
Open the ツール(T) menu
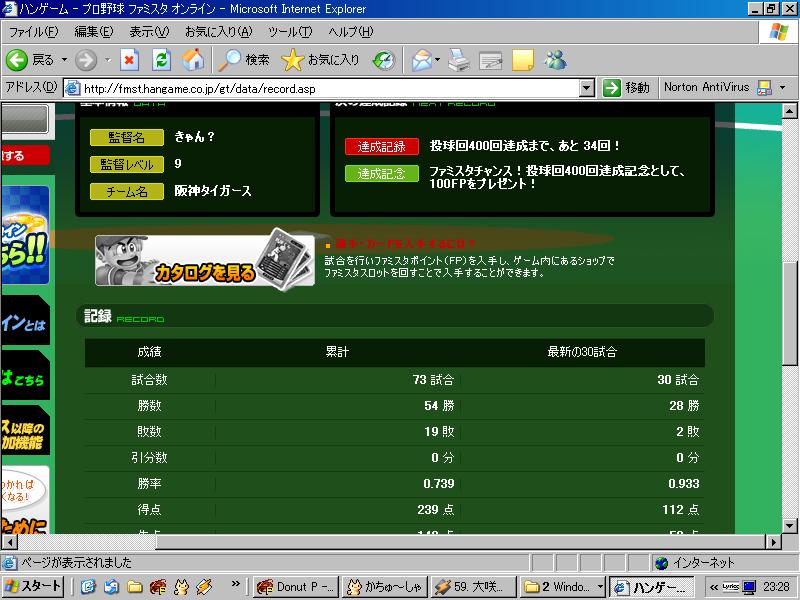click(290, 32)
